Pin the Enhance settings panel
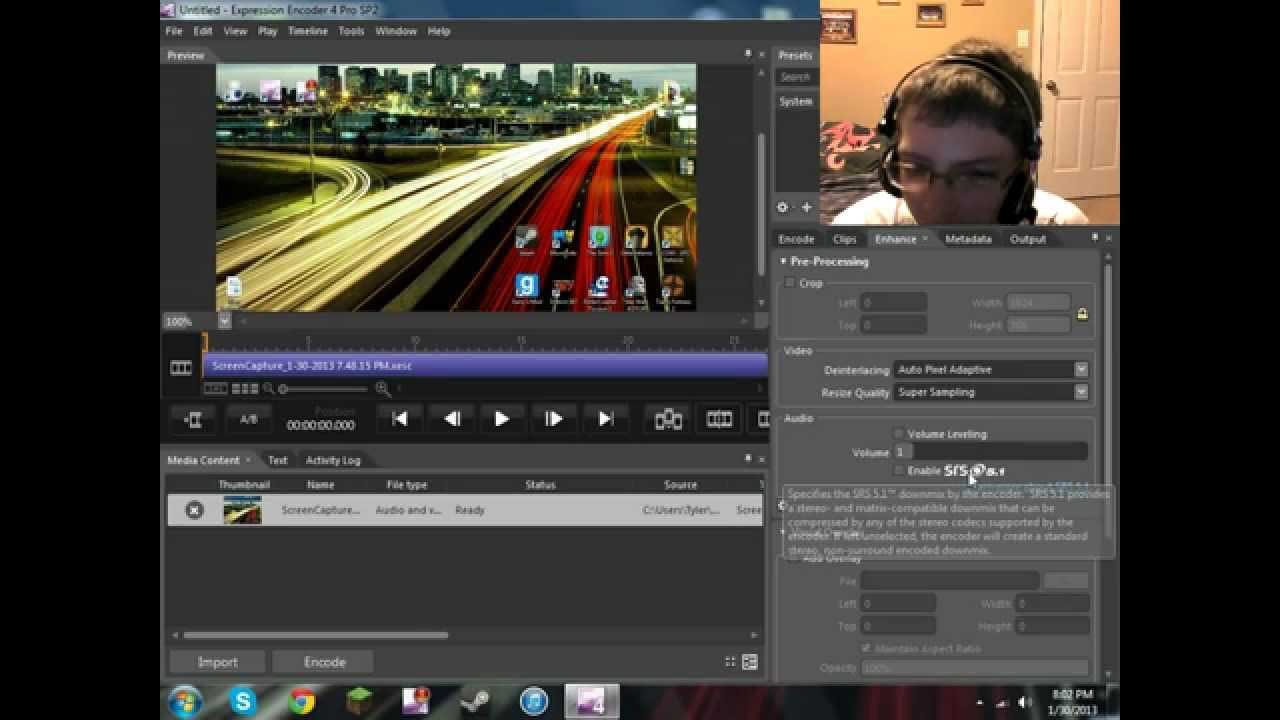Image resolution: width=1280 pixels, height=720 pixels. 1094,238
